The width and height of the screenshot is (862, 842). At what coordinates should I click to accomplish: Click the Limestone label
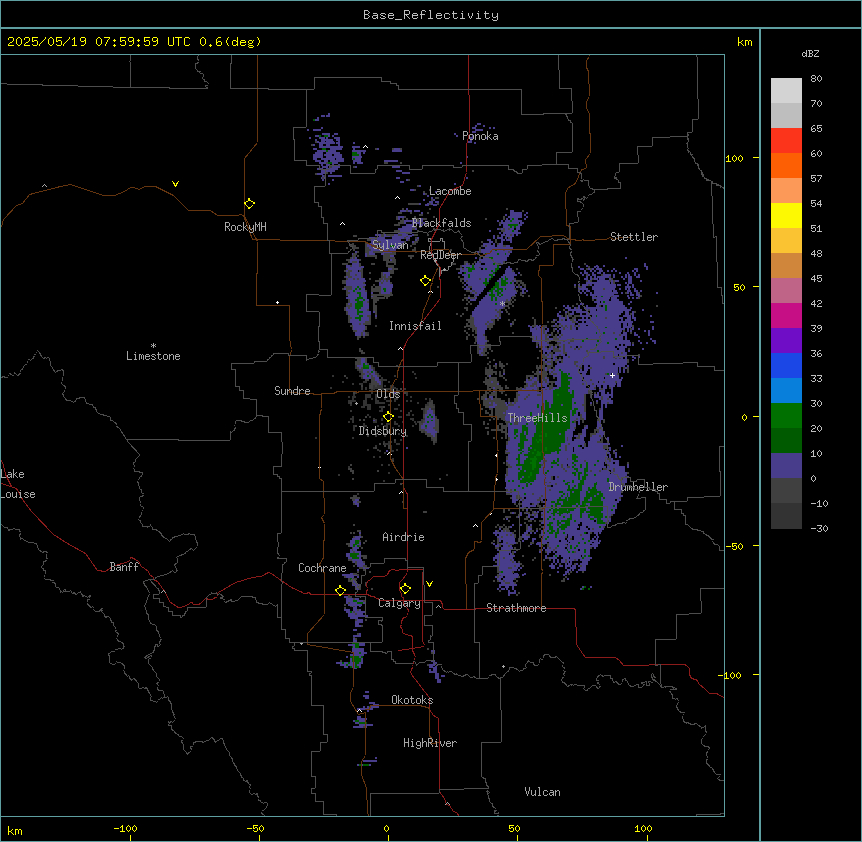point(153,356)
